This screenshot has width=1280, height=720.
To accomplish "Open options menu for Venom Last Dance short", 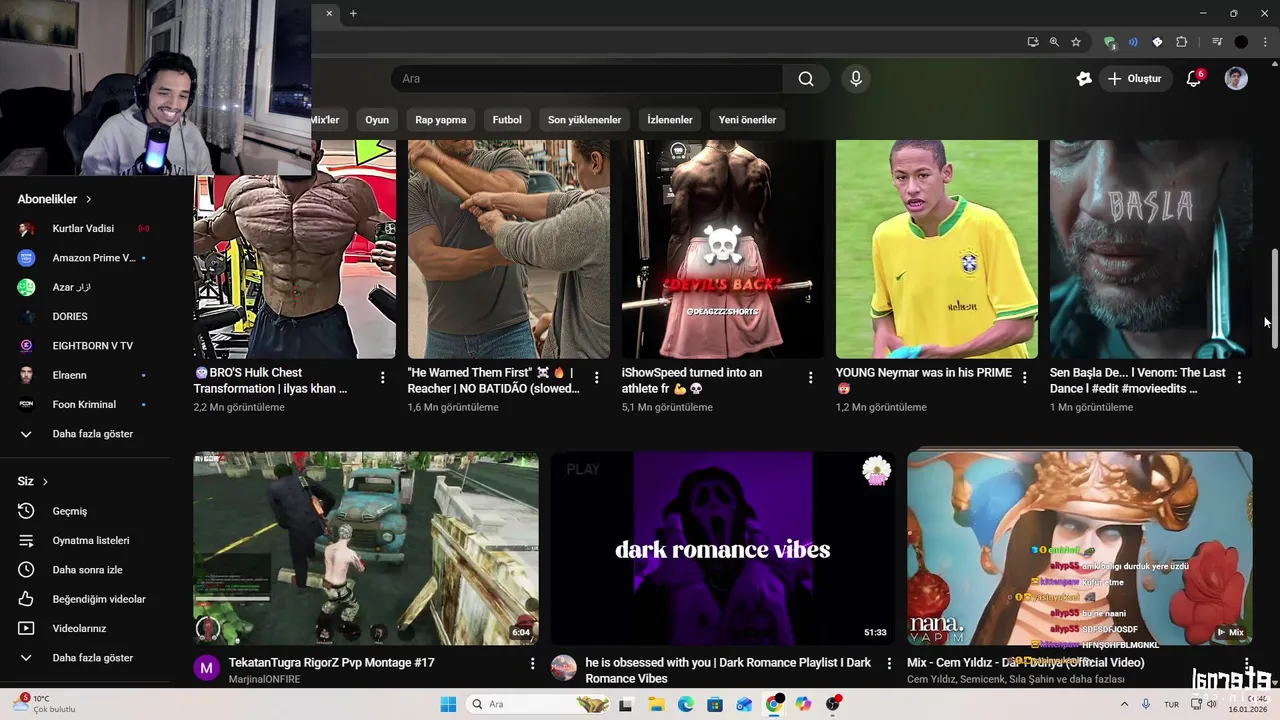I will (1239, 378).
